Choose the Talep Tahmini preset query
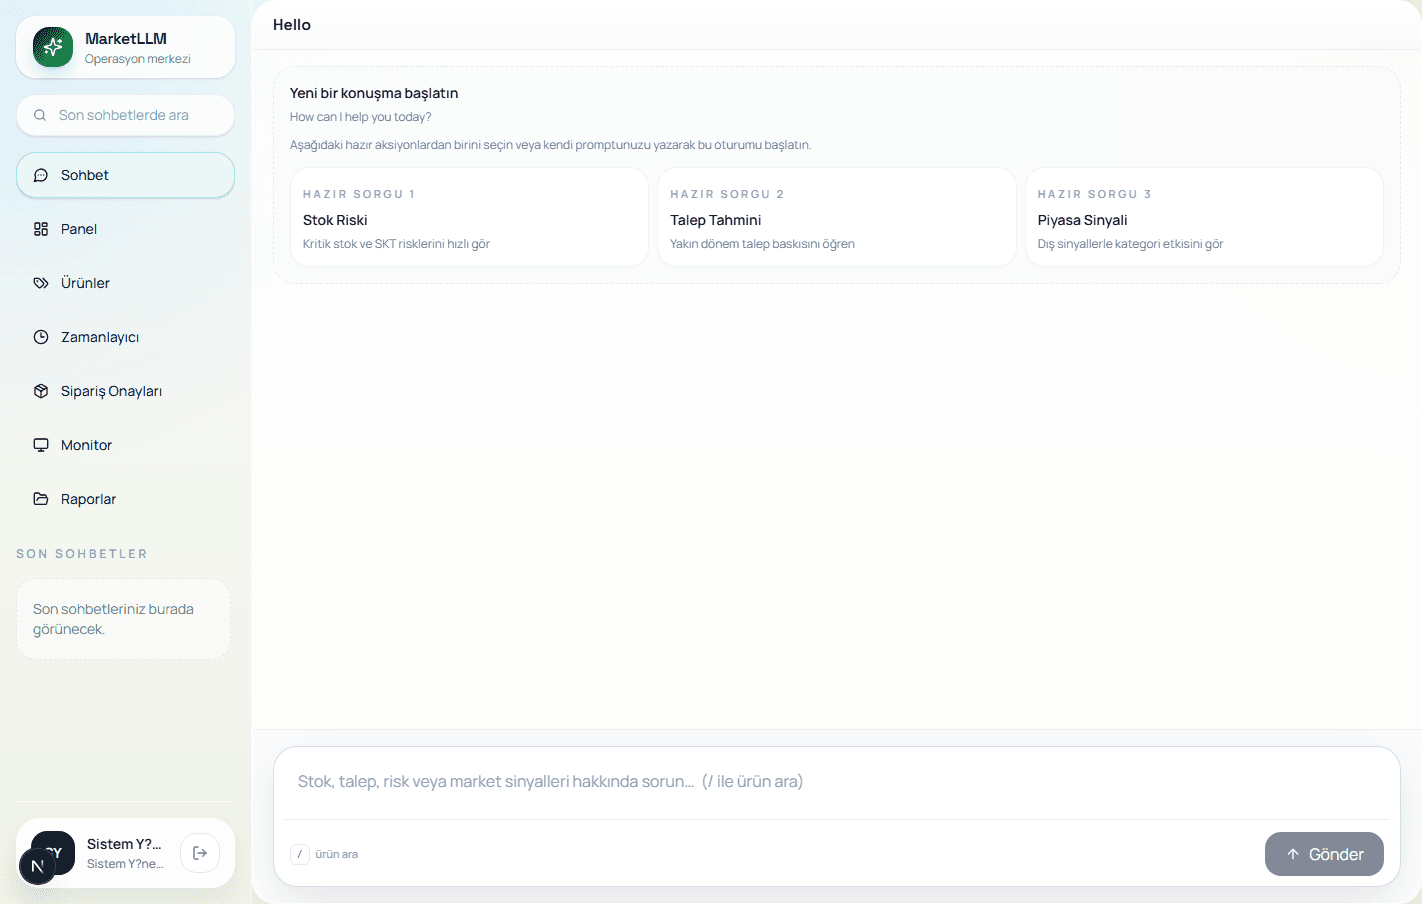This screenshot has width=1422, height=904. 836,217
